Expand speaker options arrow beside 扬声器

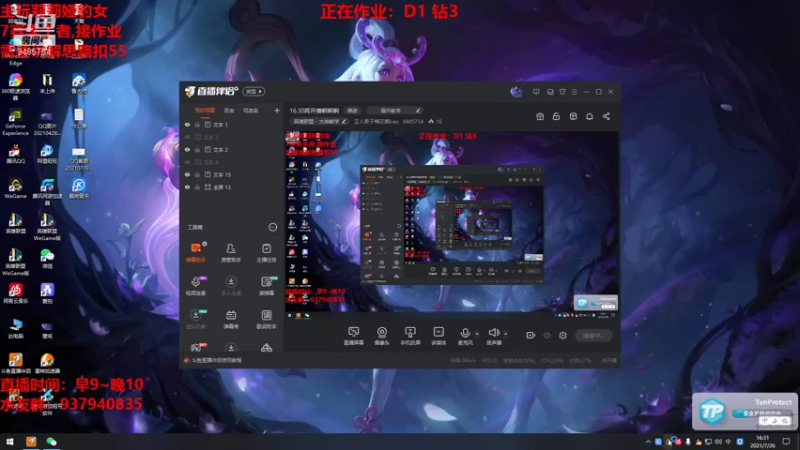506,334
